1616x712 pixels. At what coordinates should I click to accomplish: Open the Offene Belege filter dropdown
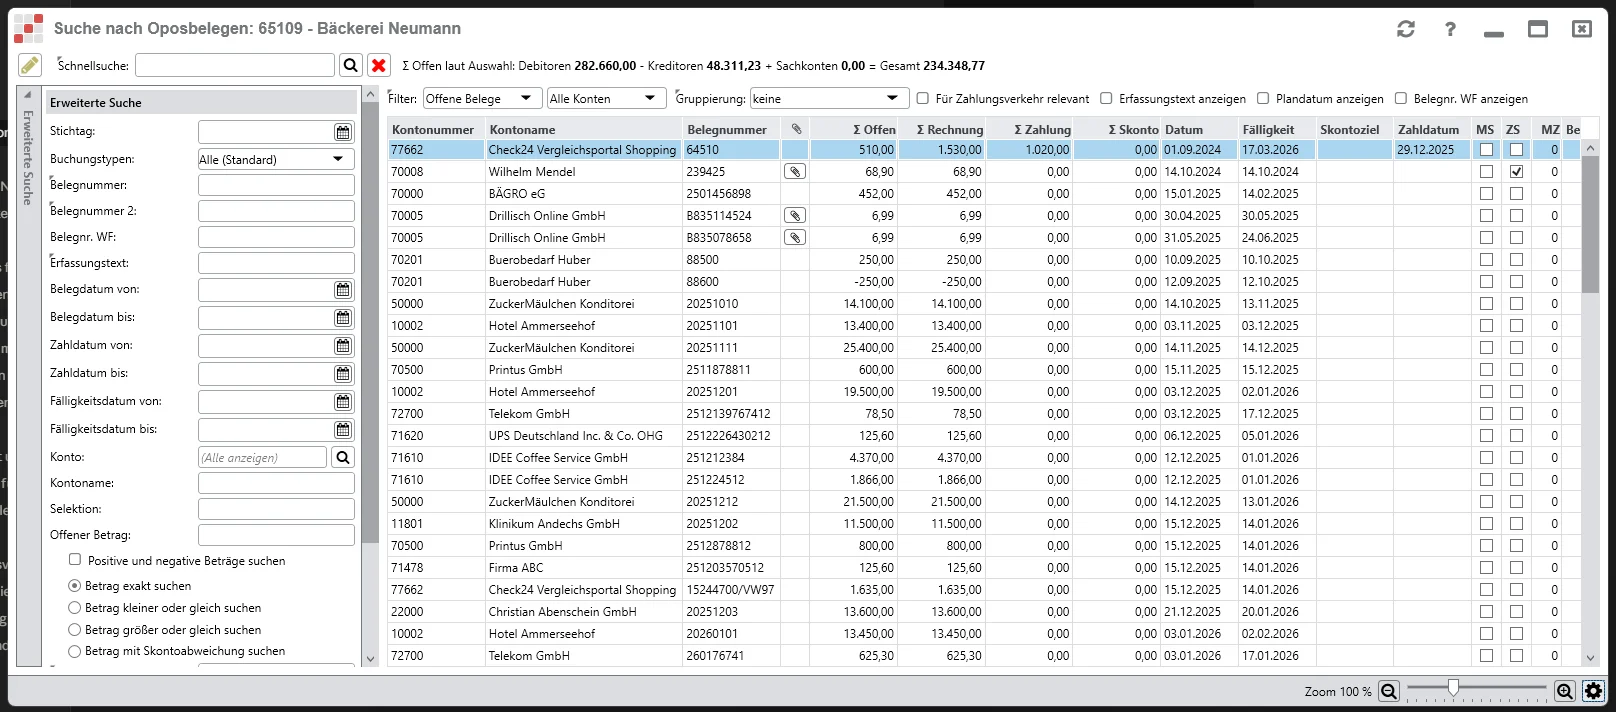pos(482,98)
